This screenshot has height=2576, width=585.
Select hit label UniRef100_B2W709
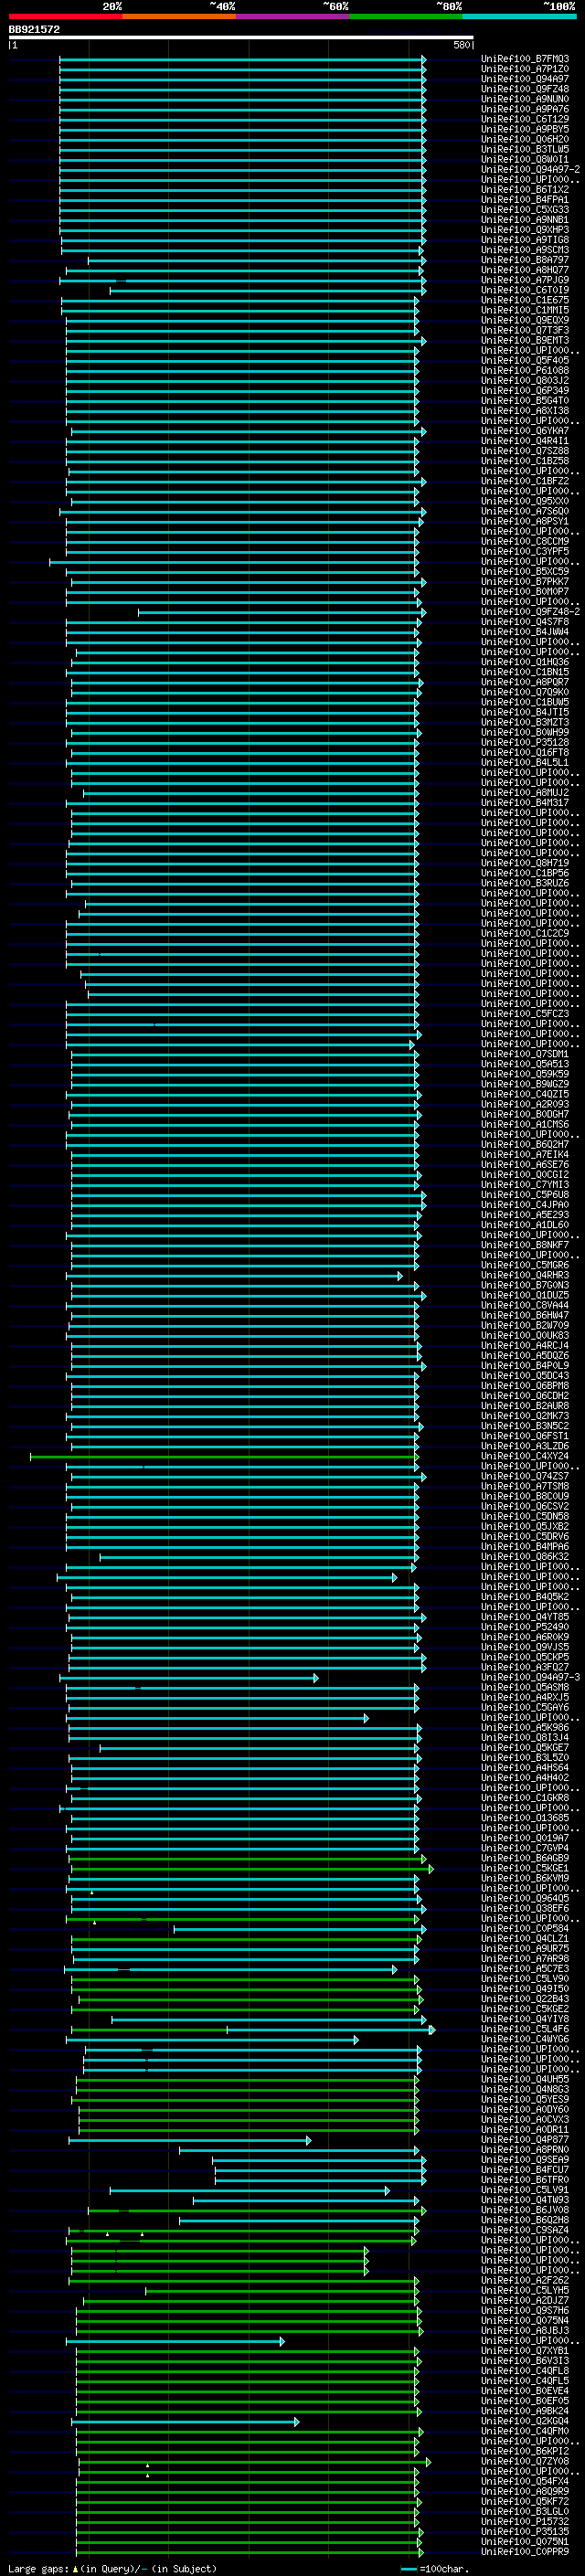coord(525,1326)
